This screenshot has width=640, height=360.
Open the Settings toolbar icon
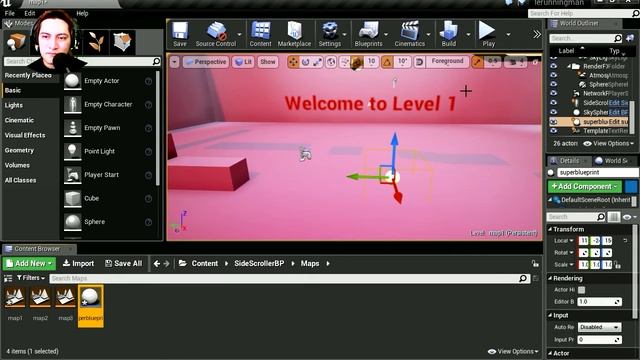pyautogui.click(x=330, y=34)
